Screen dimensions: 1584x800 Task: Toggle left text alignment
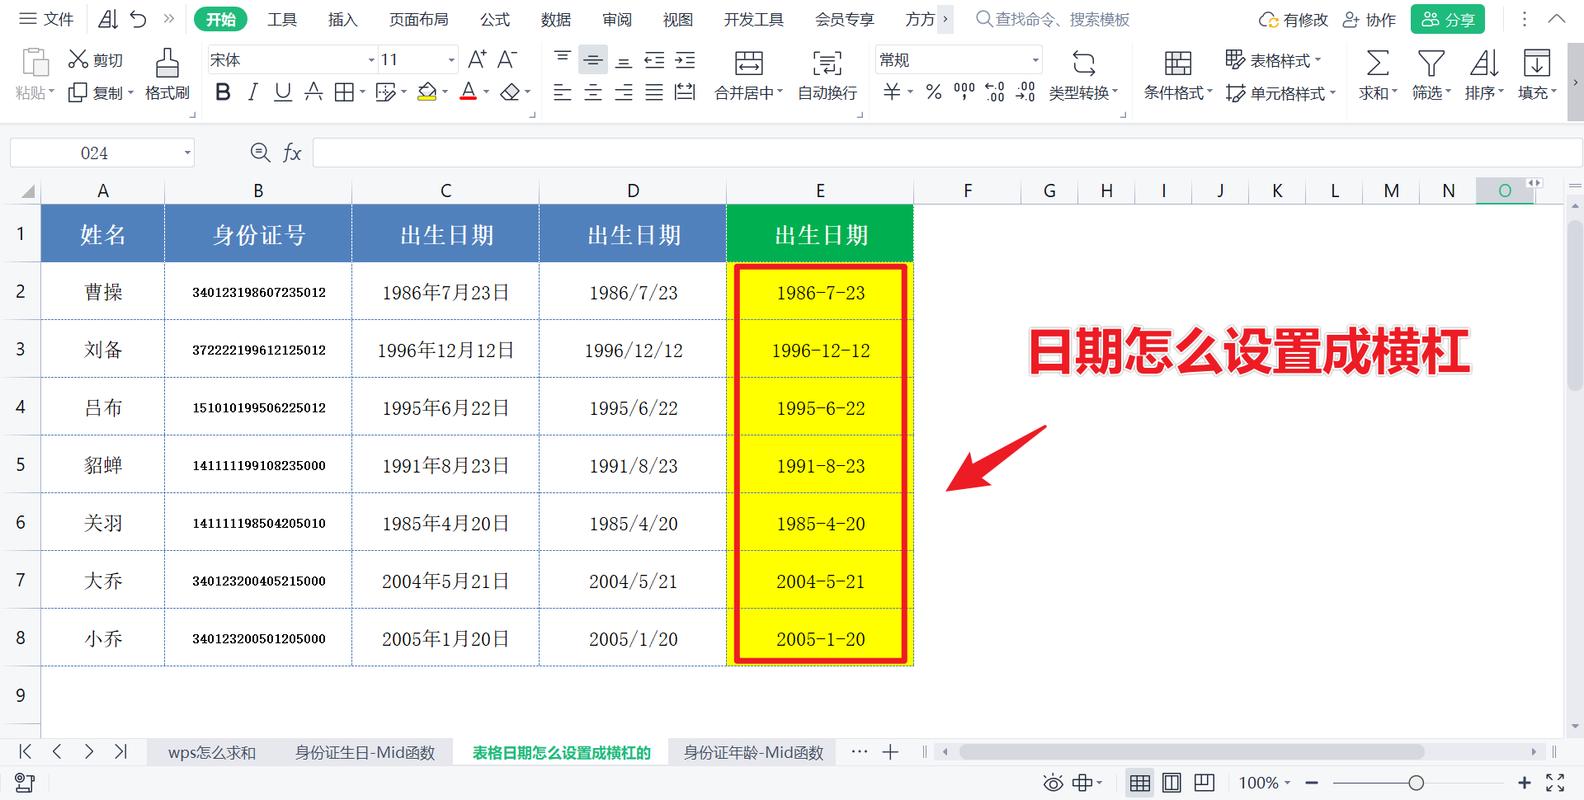click(x=563, y=93)
